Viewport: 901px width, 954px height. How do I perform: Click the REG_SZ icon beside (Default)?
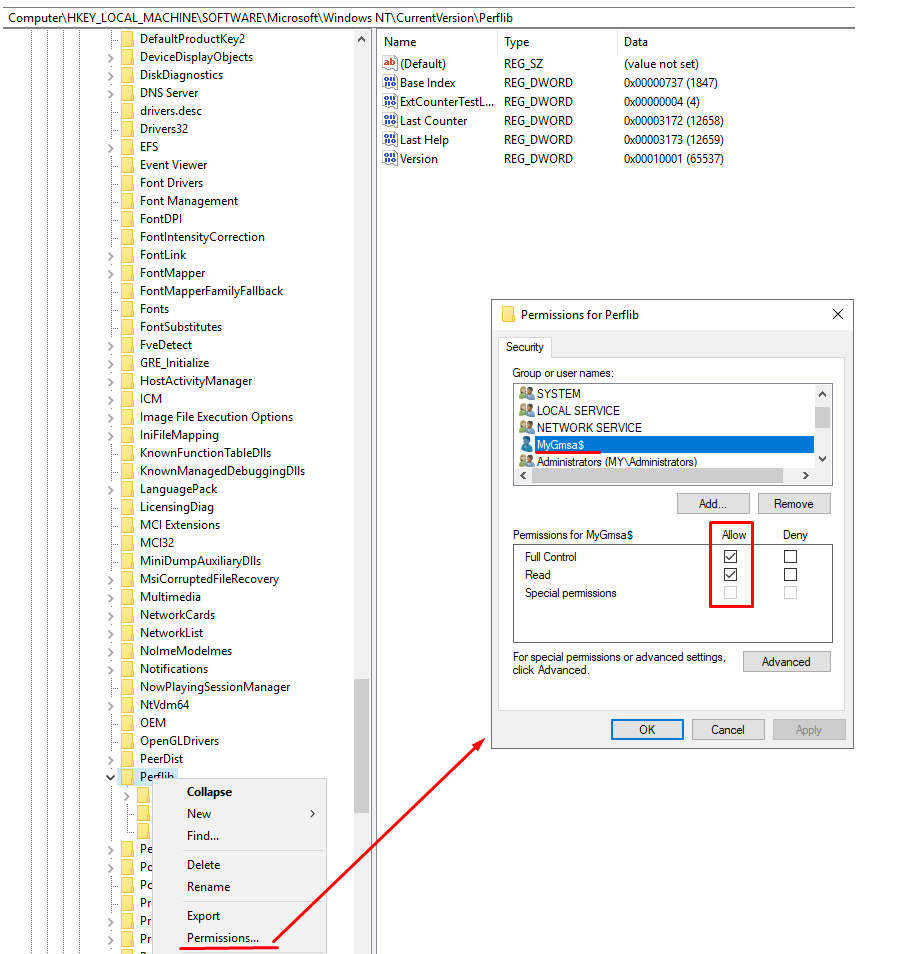coord(389,63)
